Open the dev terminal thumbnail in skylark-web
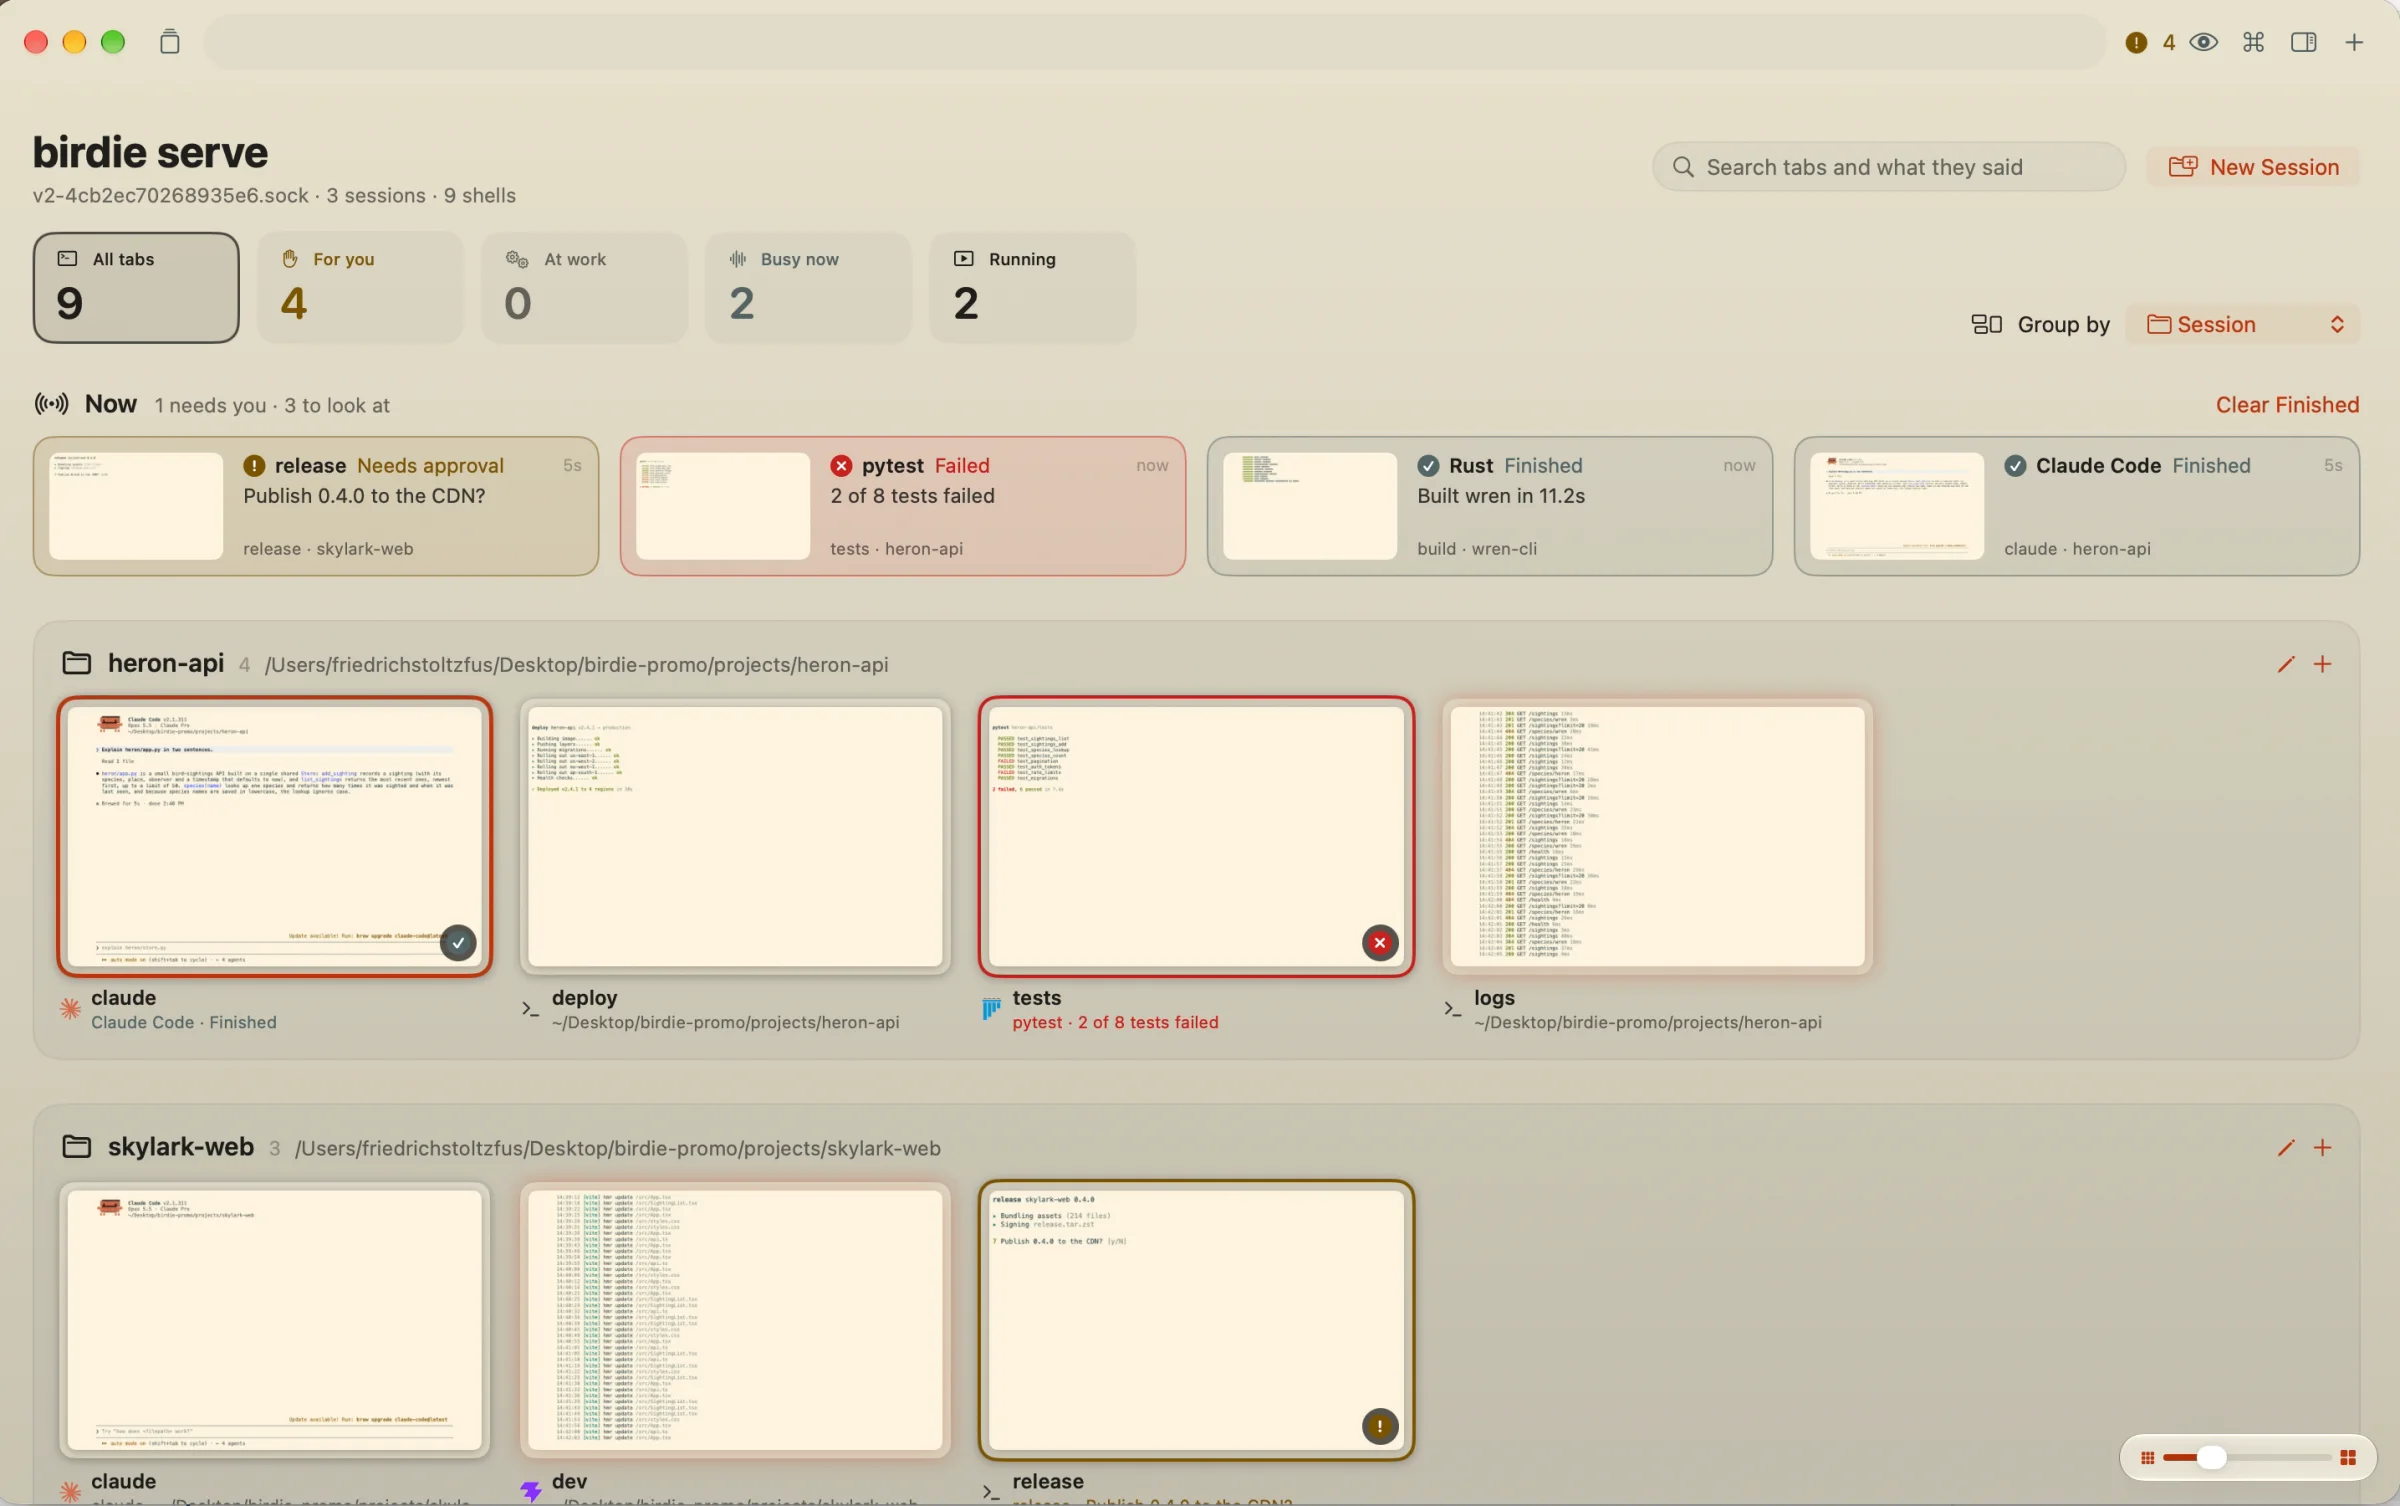Viewport: 2400px width, 1506px height. coord(735,1320)
